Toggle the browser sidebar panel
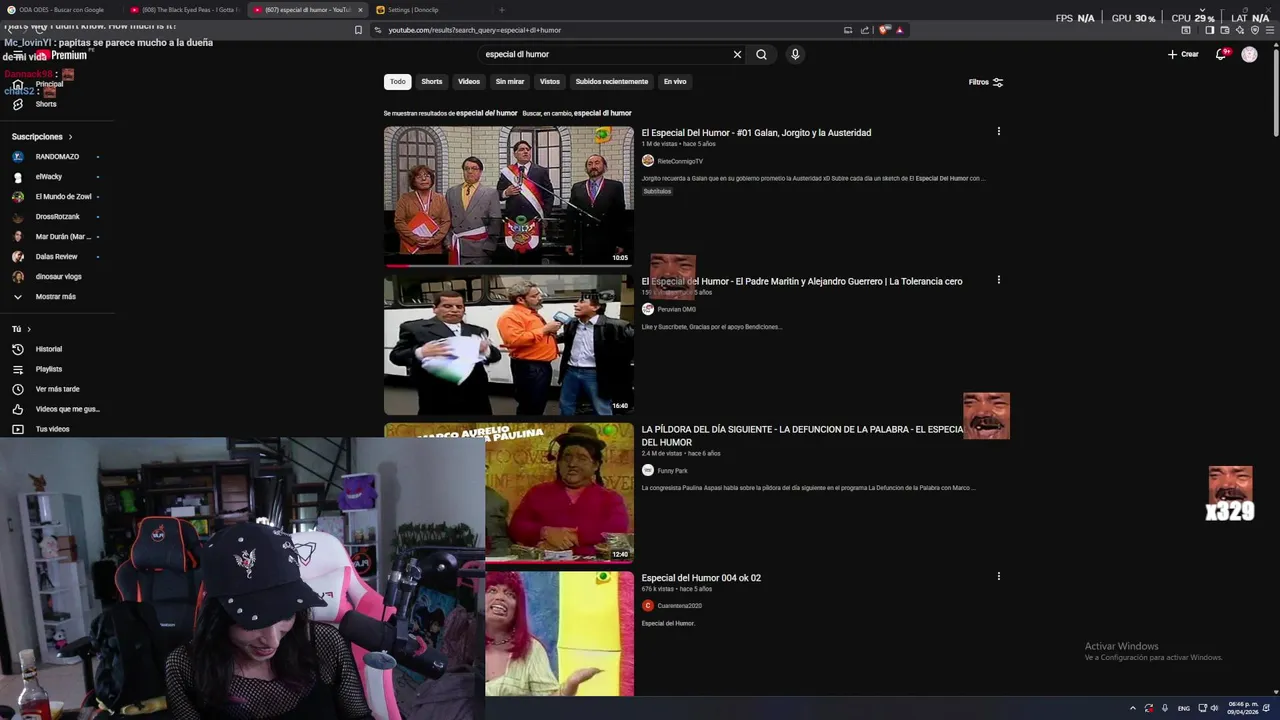Screen dimensions: 1280x720 (x=1209, y=30)
